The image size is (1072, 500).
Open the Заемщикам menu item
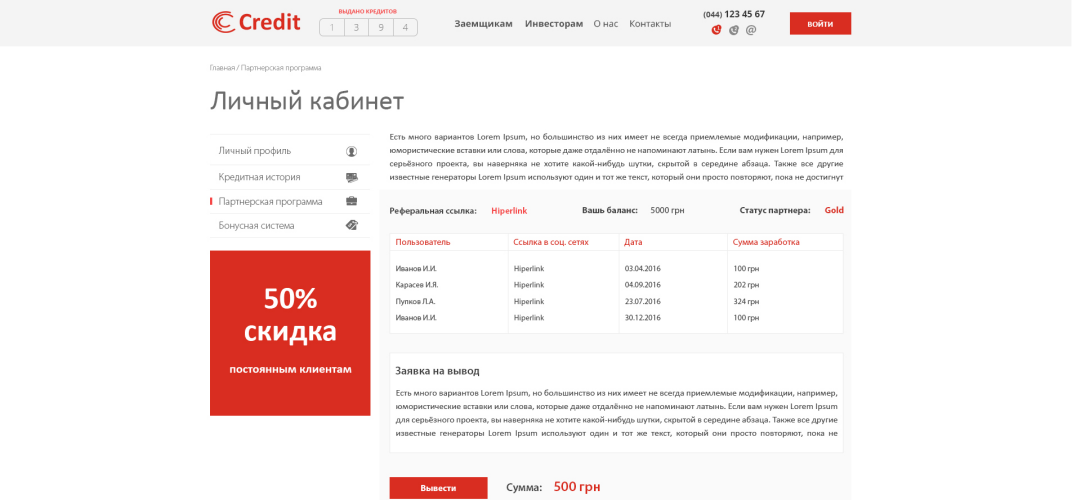click(483, 24)
